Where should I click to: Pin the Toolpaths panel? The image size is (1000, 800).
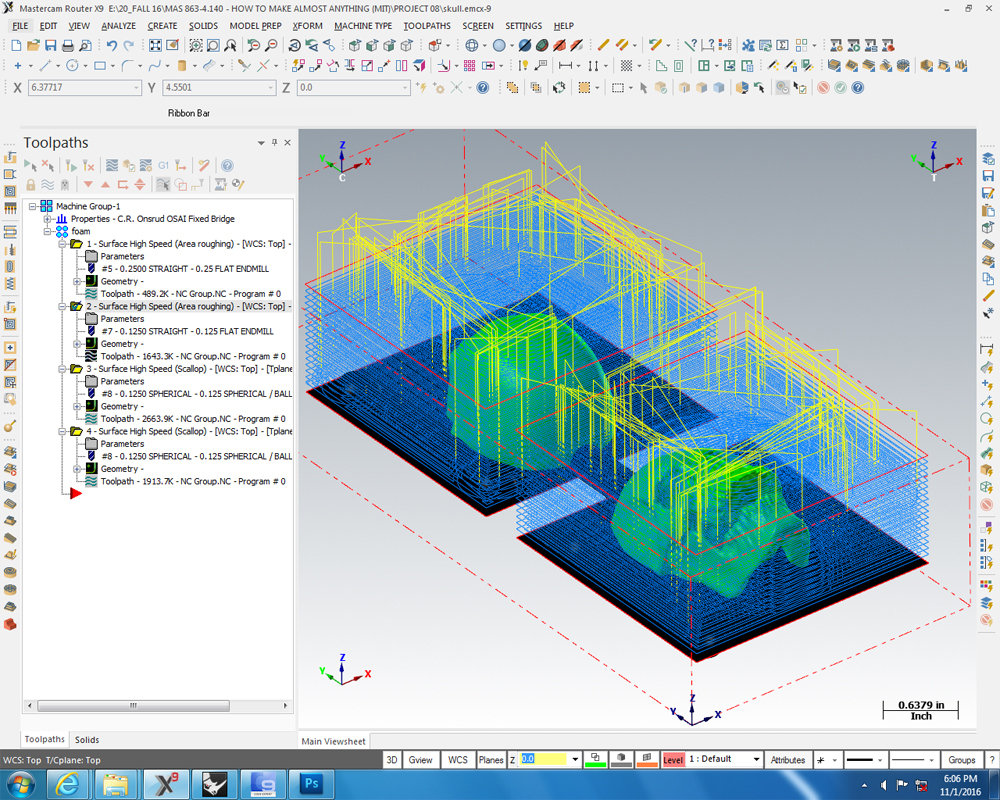(x=275, y=142)
